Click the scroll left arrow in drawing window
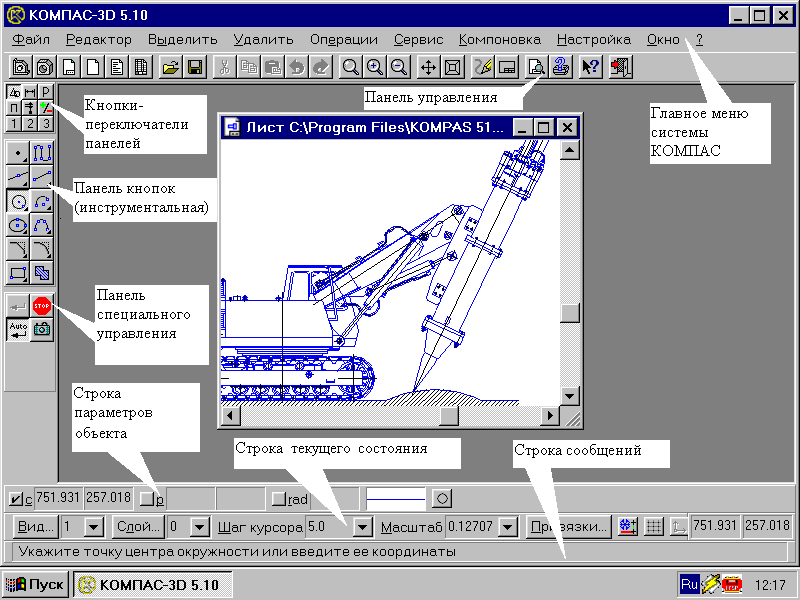Screen dimensions: 800x600 point(230,415)
